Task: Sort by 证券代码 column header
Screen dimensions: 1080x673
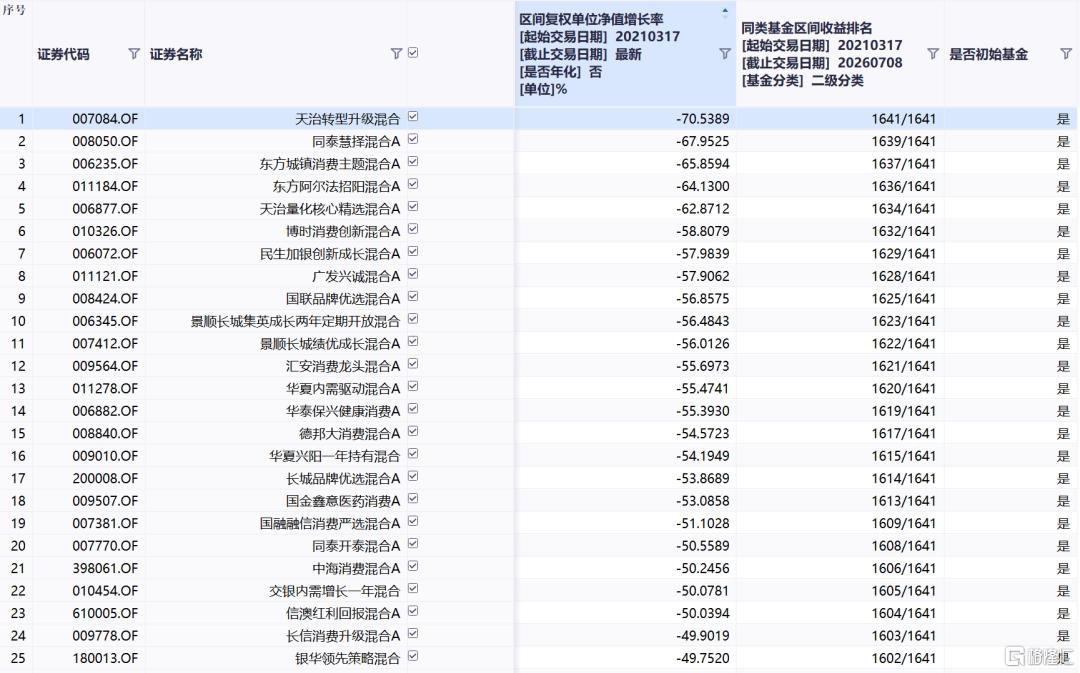Action: [x=63, y=54]
